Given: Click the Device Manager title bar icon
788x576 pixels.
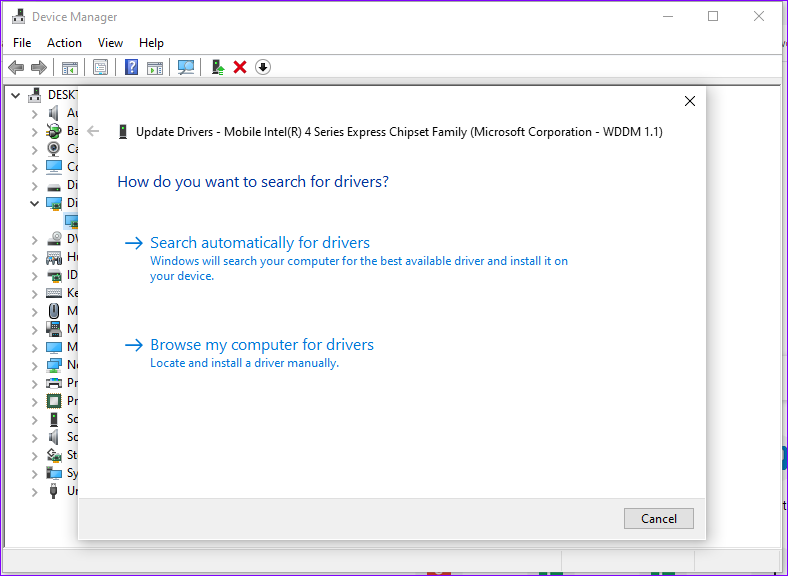Looking at the screenshot, I should [x=19, y=17].
